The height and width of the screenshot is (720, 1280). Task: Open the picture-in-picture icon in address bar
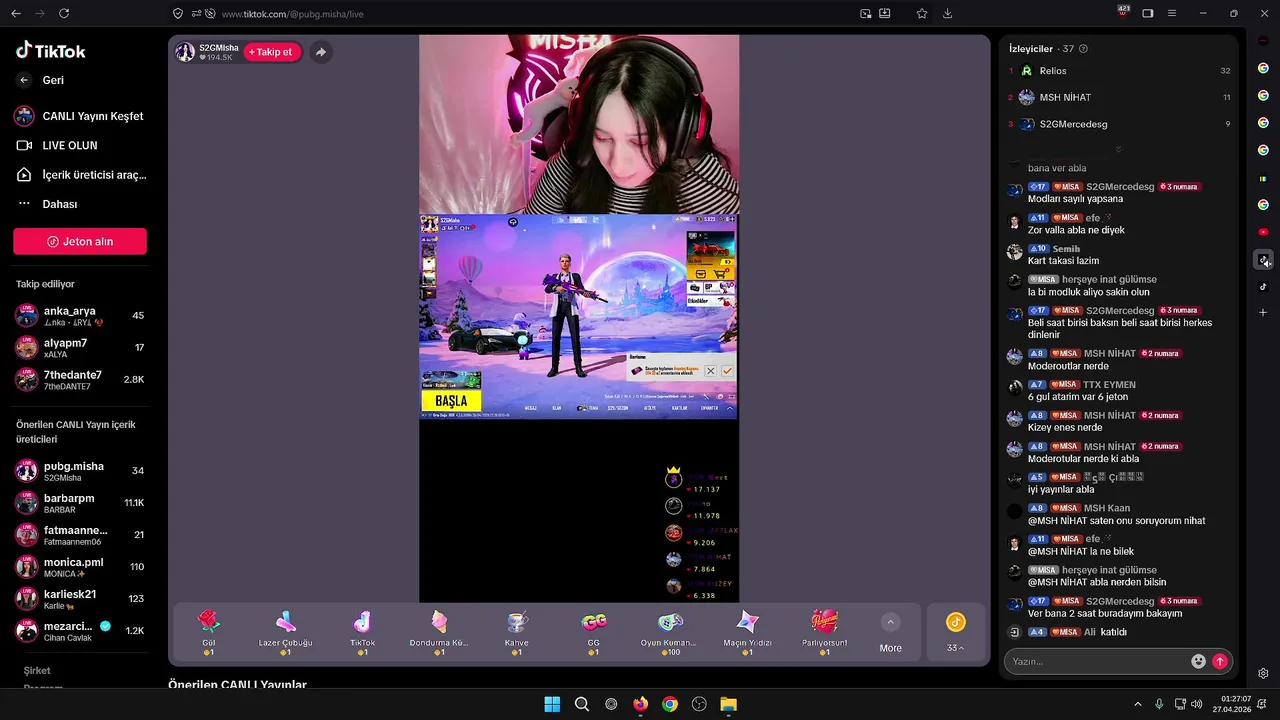(866, 14)
